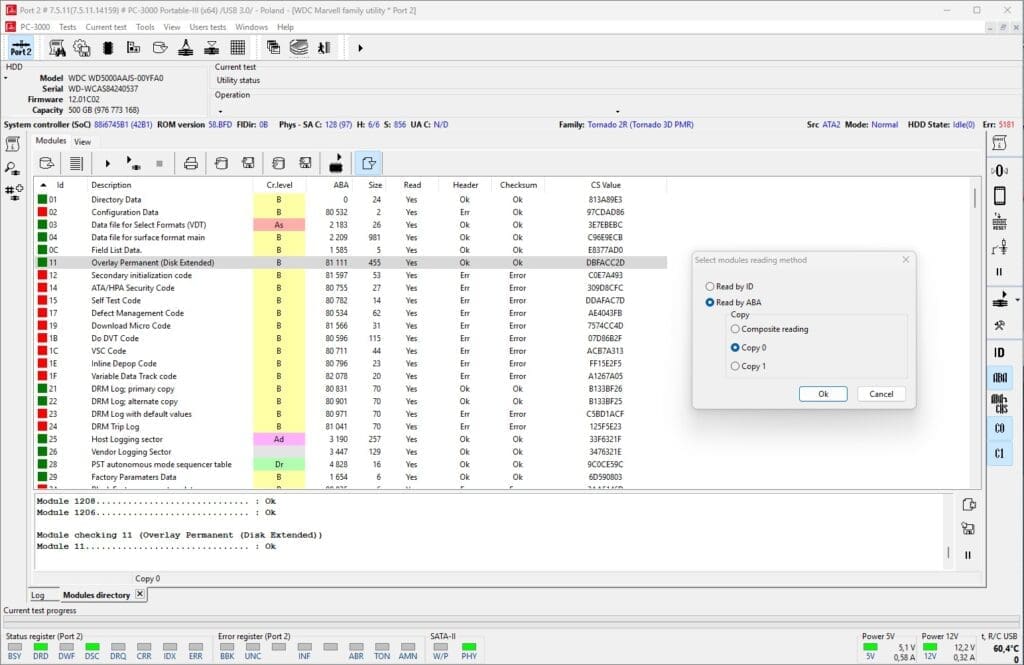Click the stacked disk platters icon

(x=299, y=48)
